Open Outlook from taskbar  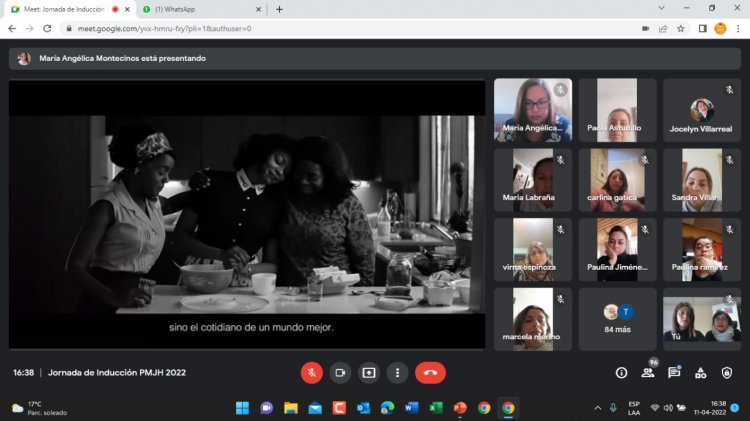coord(363,408)
